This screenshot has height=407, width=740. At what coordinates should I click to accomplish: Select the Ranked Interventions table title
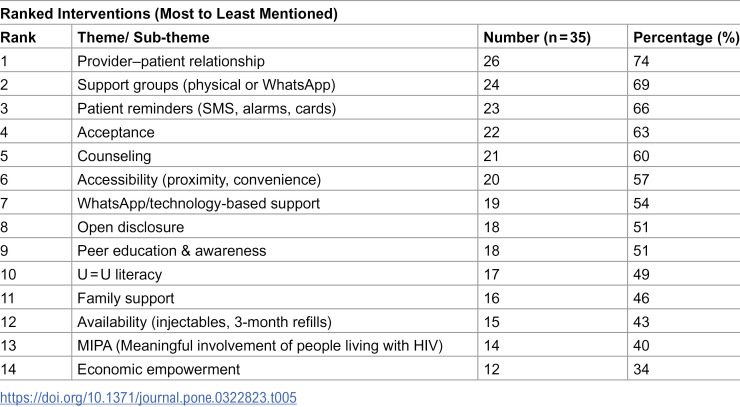[x=169, y=14]
